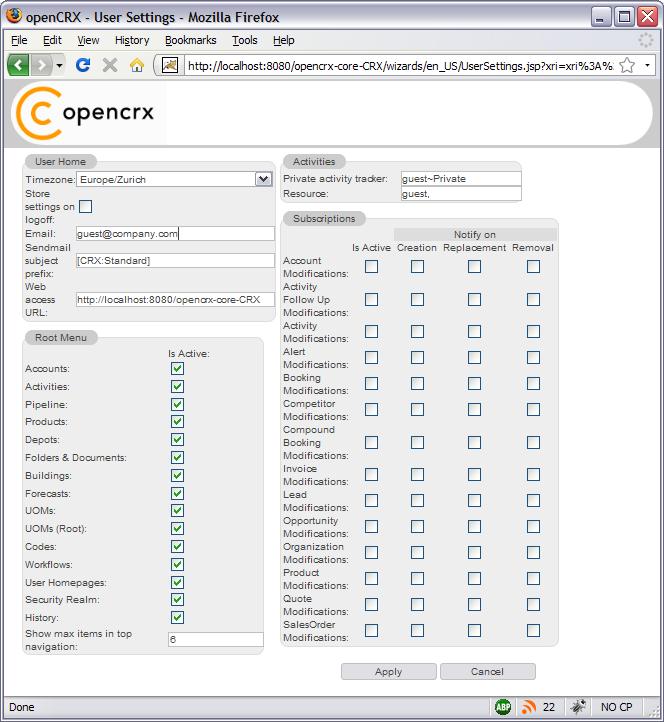
Task: Click the RSS feed icon in status bar
Action: 529,707
